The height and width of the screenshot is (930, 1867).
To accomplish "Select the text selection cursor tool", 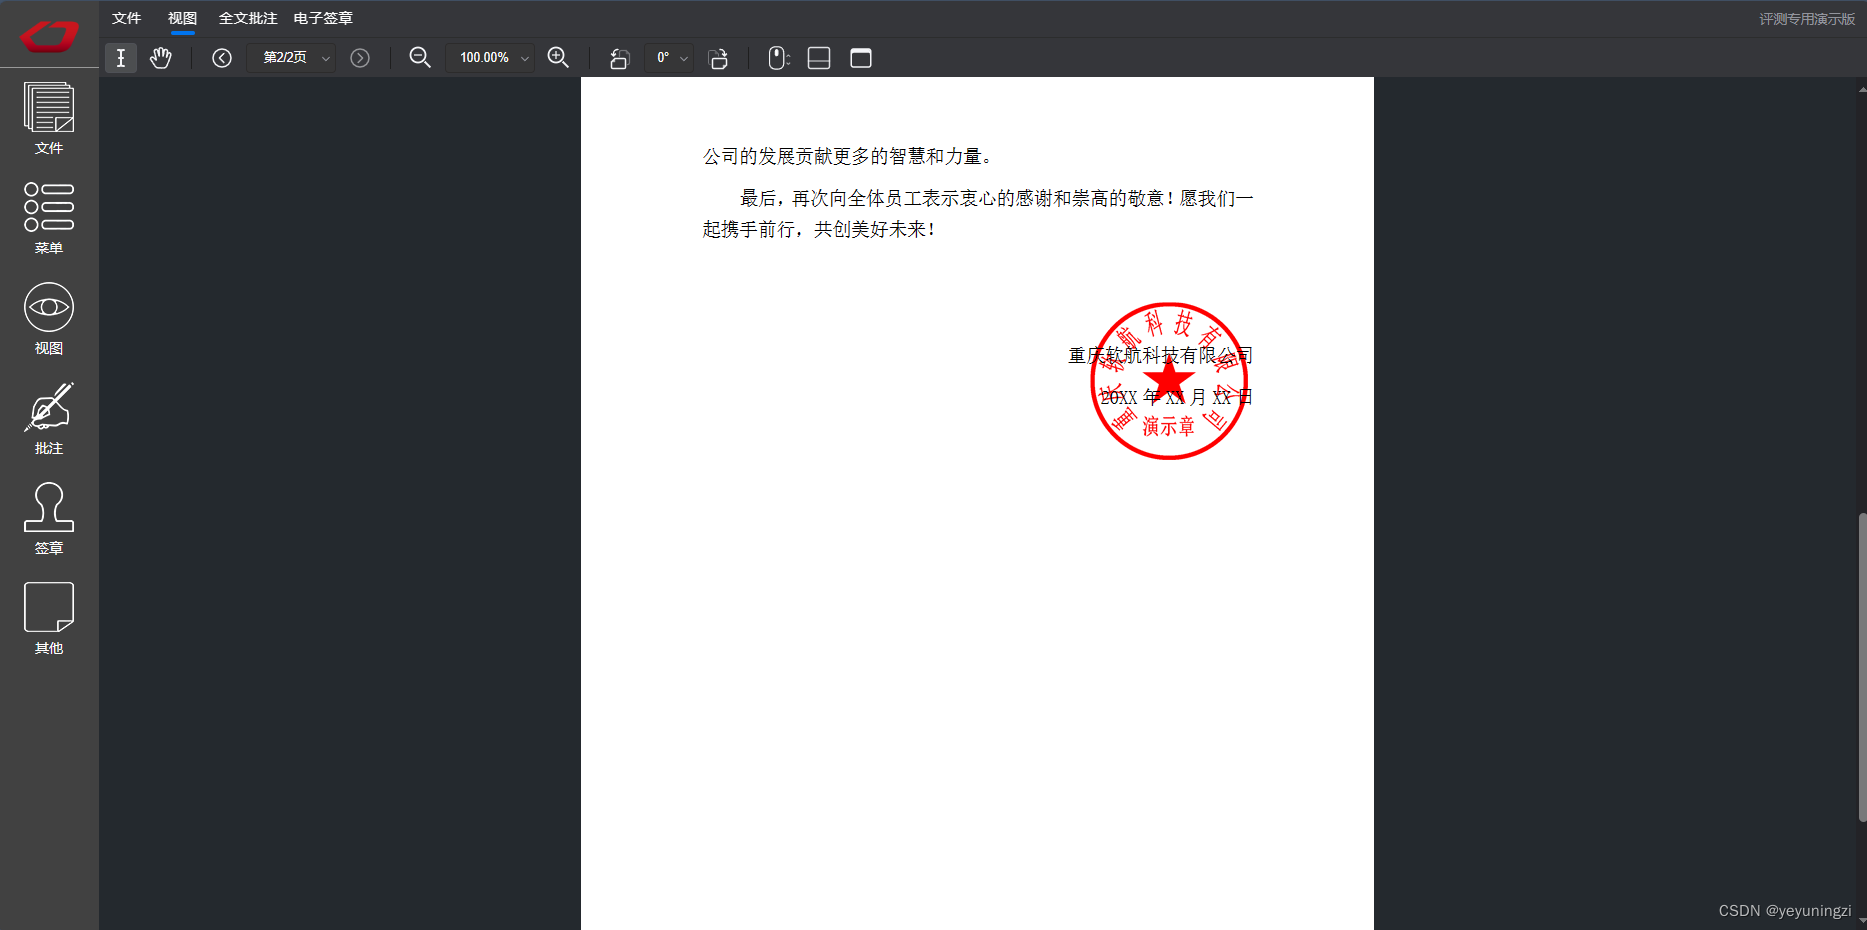I will pos(121,58).
